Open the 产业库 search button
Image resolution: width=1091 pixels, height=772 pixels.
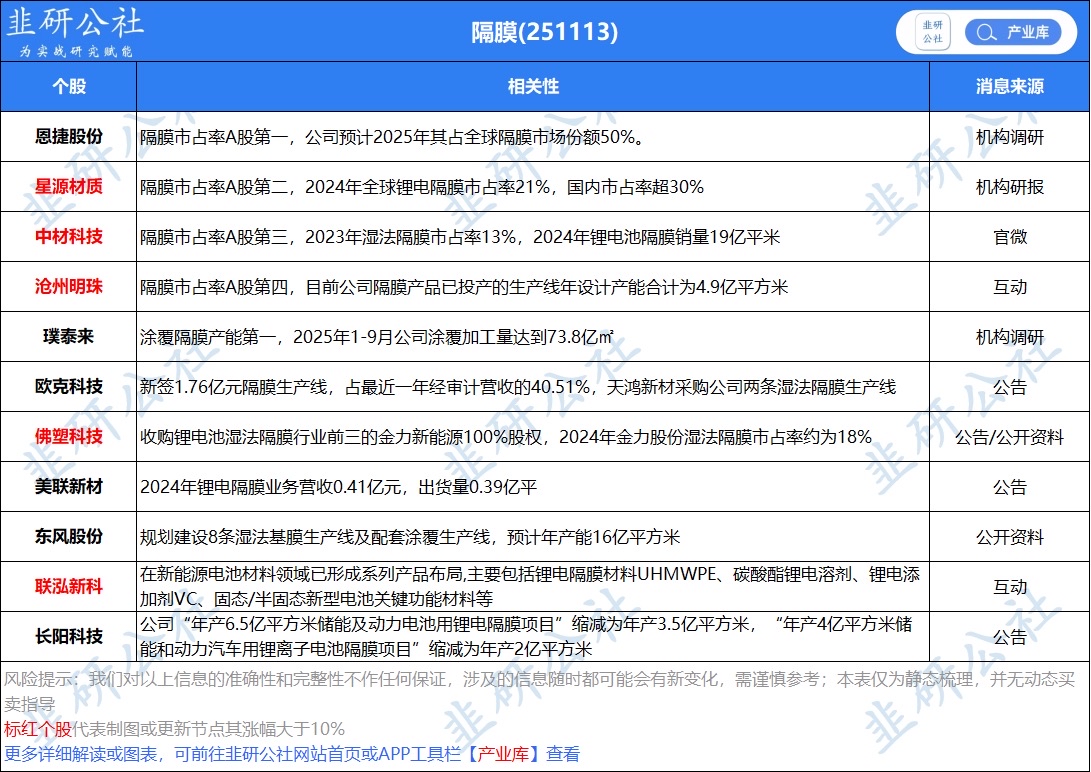[x=1012, y=32]
